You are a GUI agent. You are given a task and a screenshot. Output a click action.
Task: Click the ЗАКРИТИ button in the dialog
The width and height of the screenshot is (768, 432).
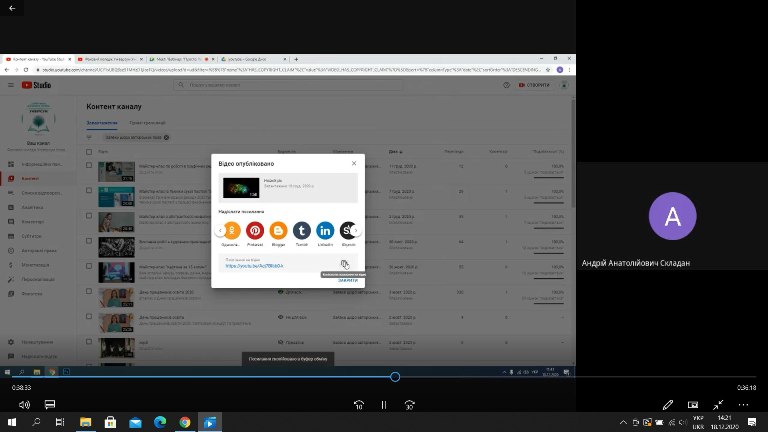pyautogui.click(x=348, y=280)
